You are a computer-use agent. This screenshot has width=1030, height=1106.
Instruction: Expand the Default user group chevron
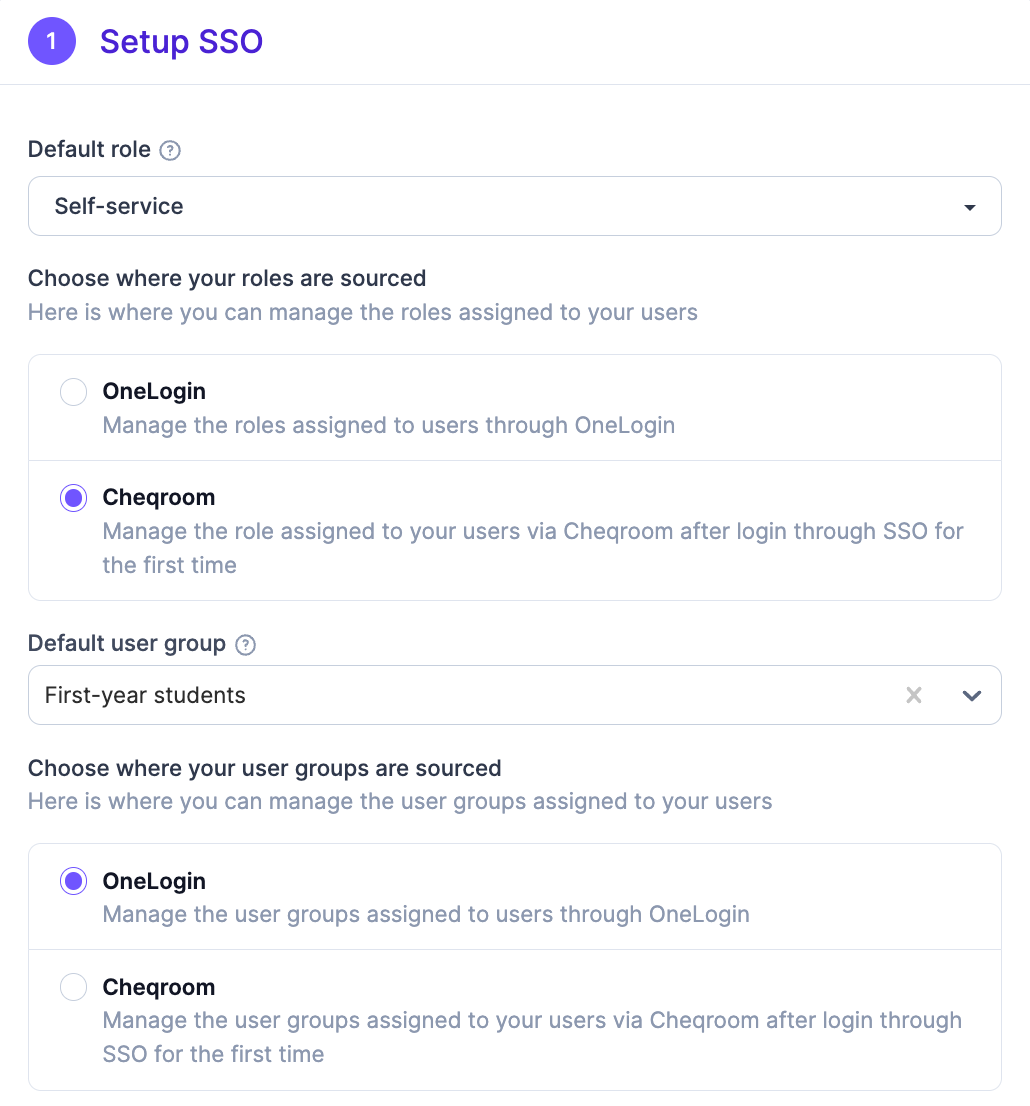pyautogui.click(x=971, y=695)
